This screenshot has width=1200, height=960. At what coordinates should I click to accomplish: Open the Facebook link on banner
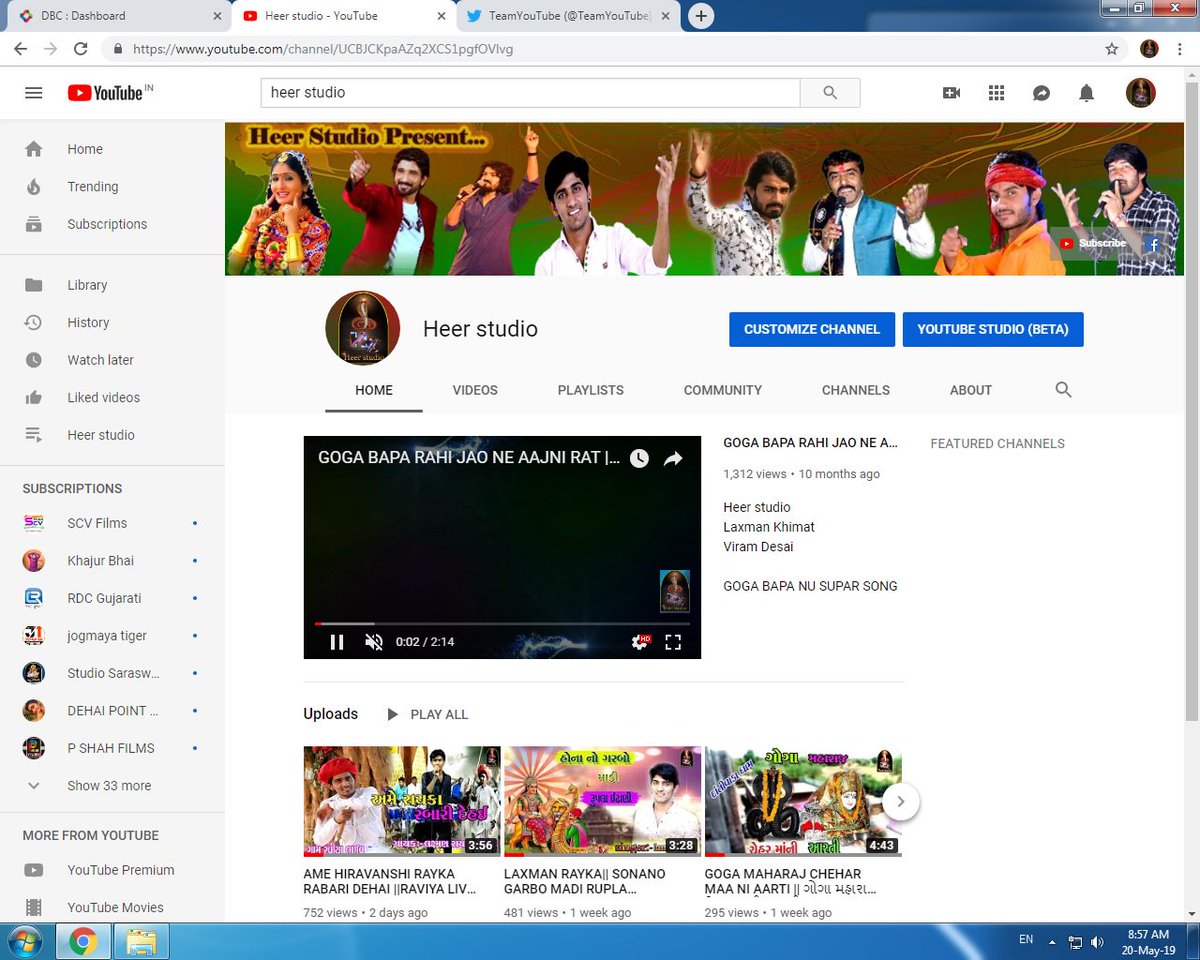1153,244
